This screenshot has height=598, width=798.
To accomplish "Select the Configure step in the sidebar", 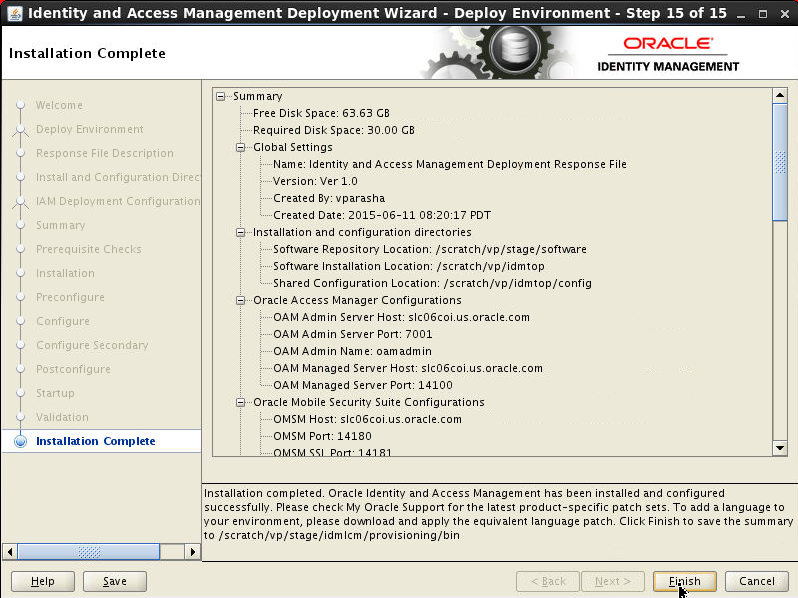I will (x=63, y=321).
